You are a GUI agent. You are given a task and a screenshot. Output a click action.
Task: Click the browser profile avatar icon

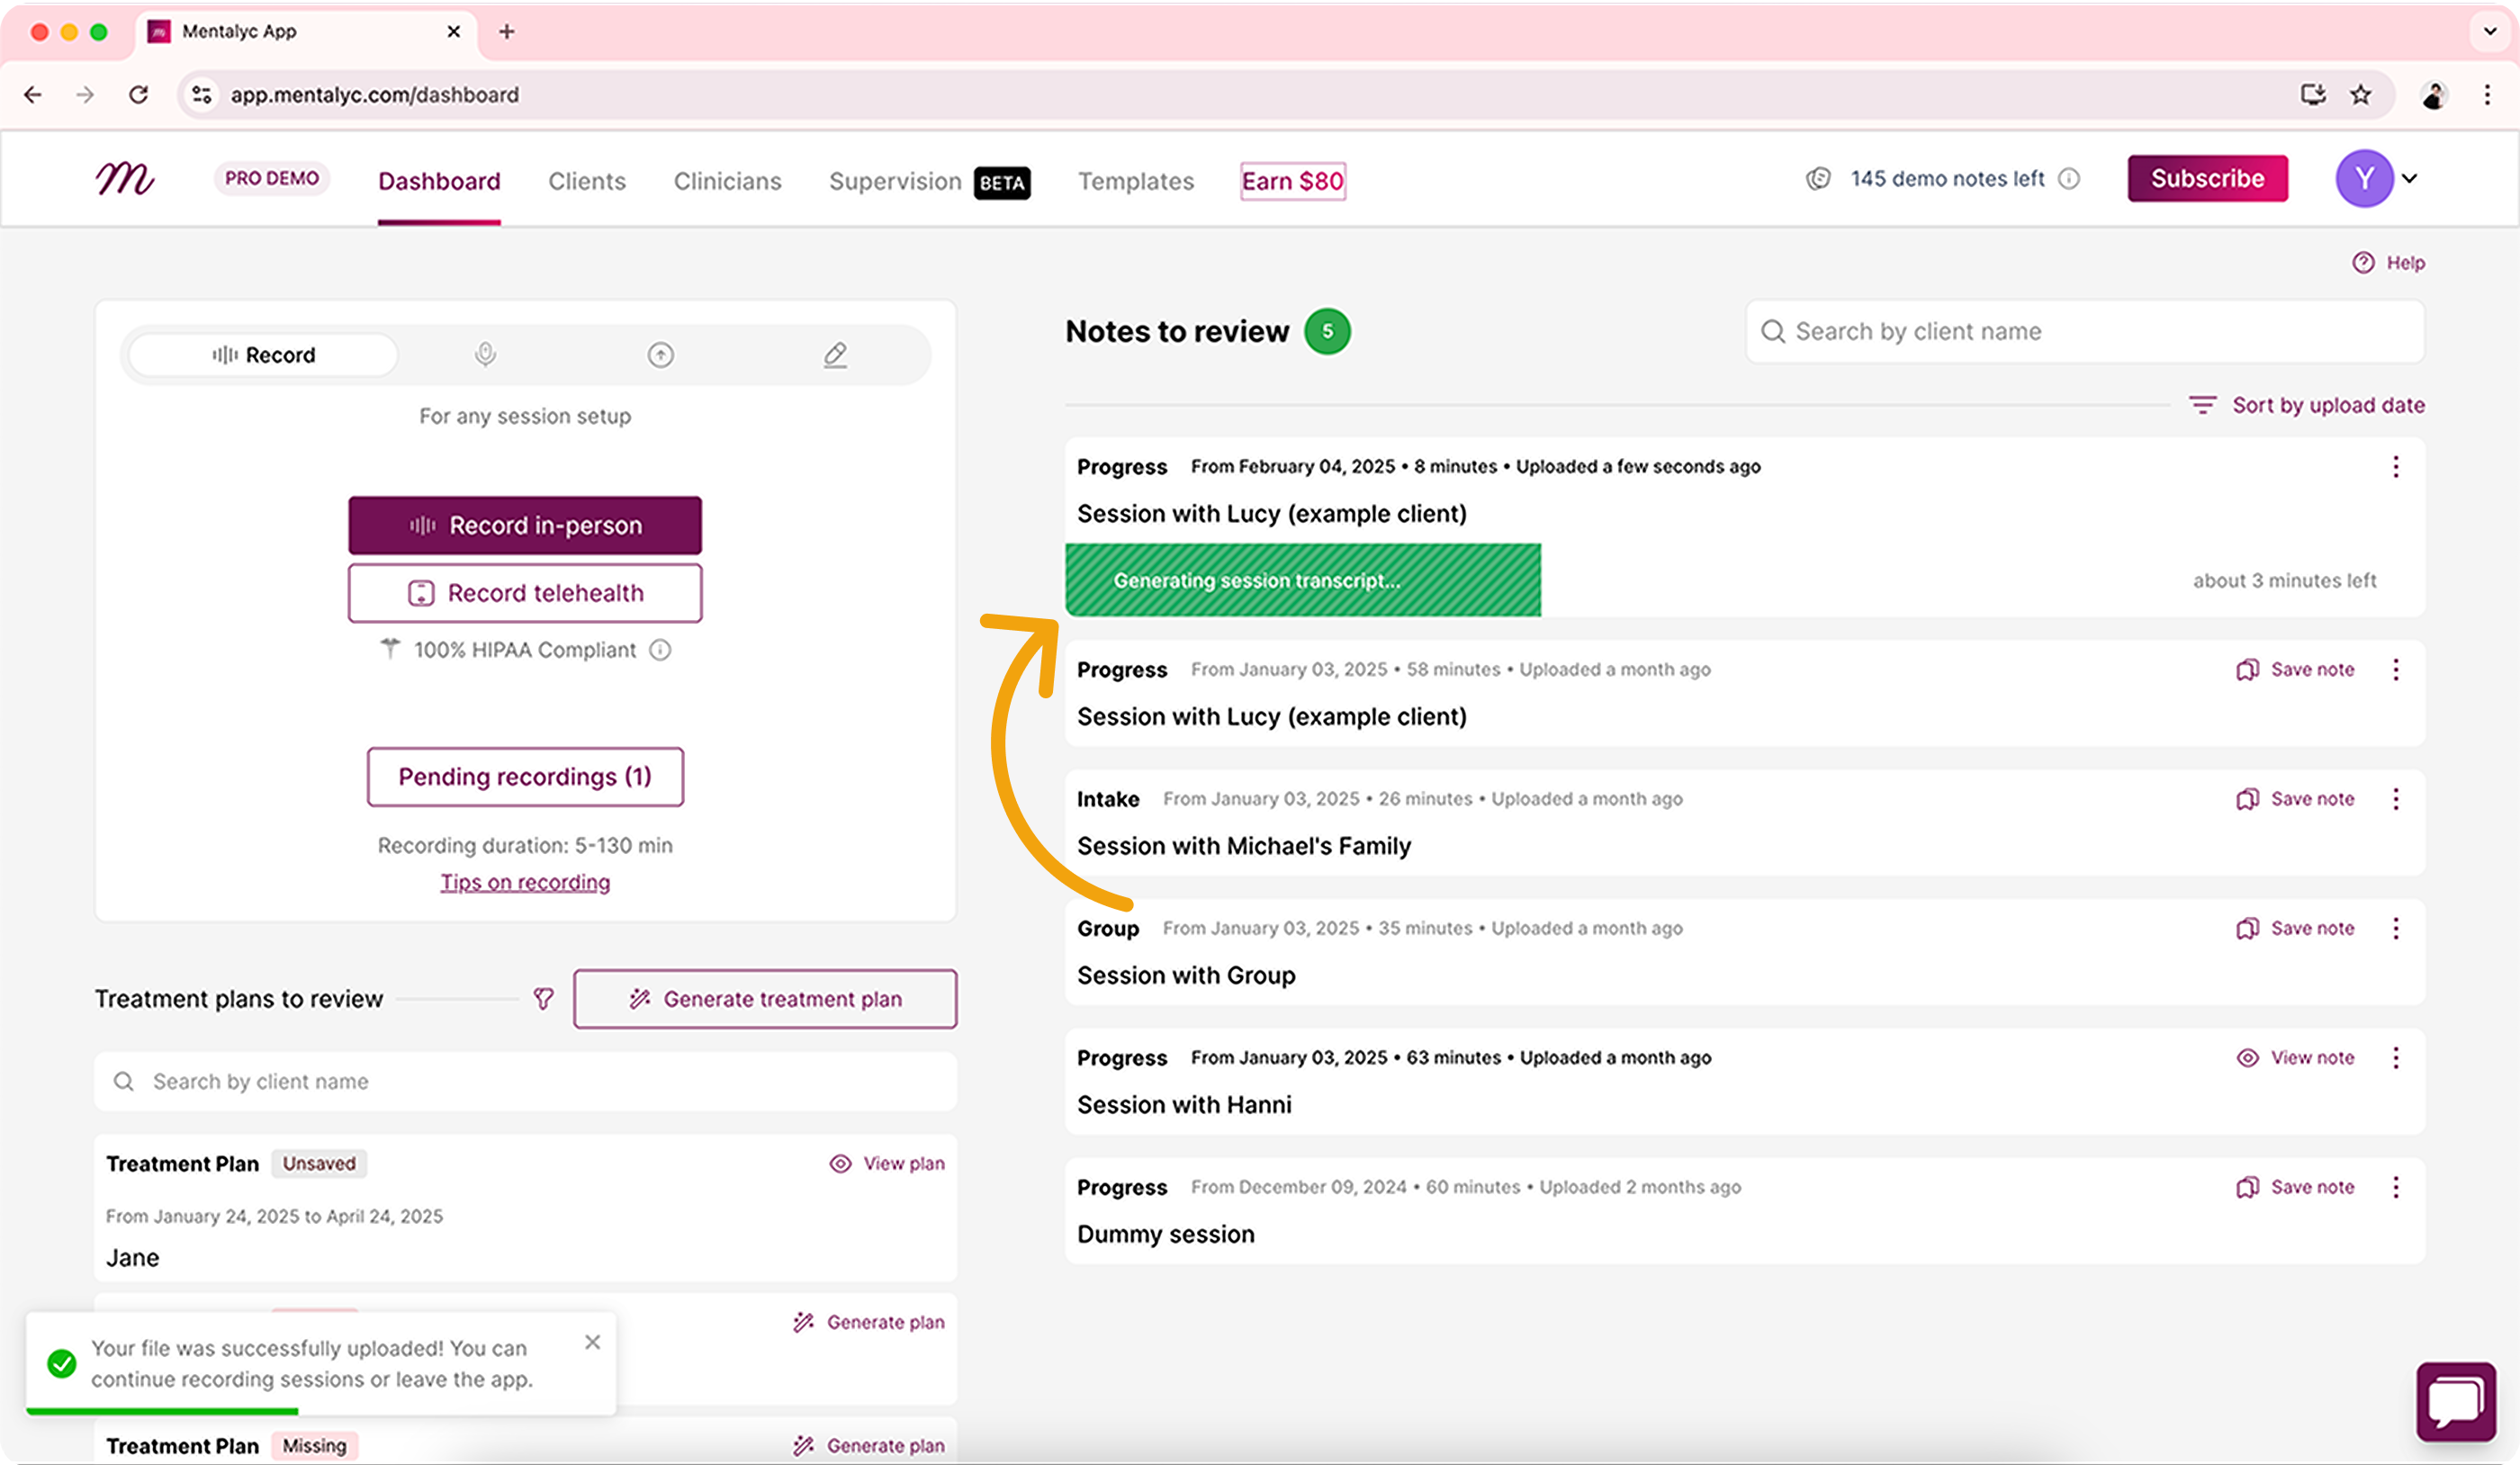pyautogui.click(x=2433, y=95)
